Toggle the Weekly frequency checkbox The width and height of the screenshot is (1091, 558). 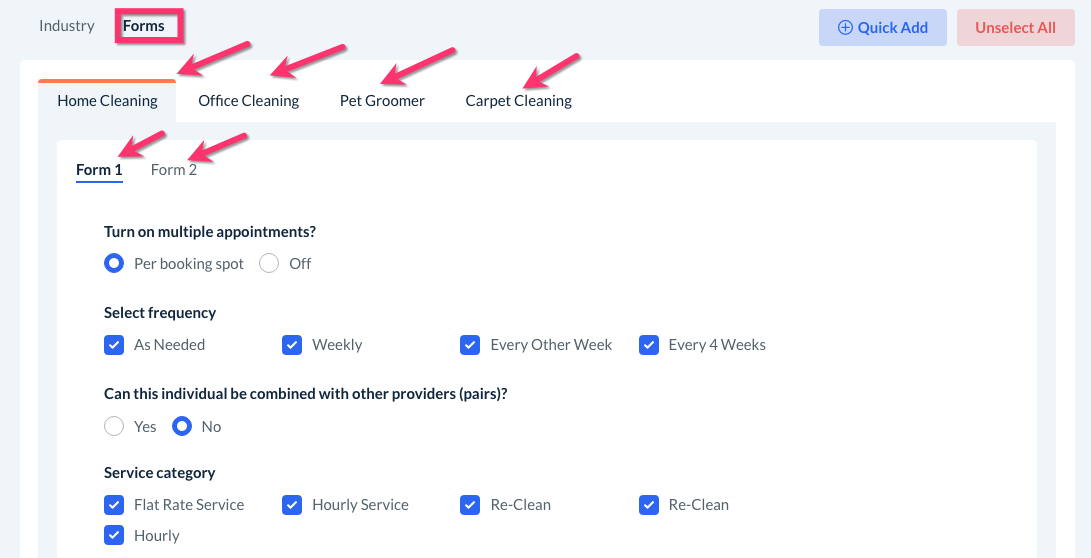[x=292, y=345]
